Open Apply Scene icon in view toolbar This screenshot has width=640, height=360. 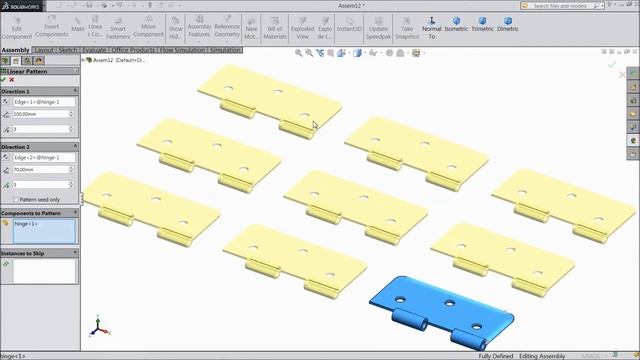[400, 53]
